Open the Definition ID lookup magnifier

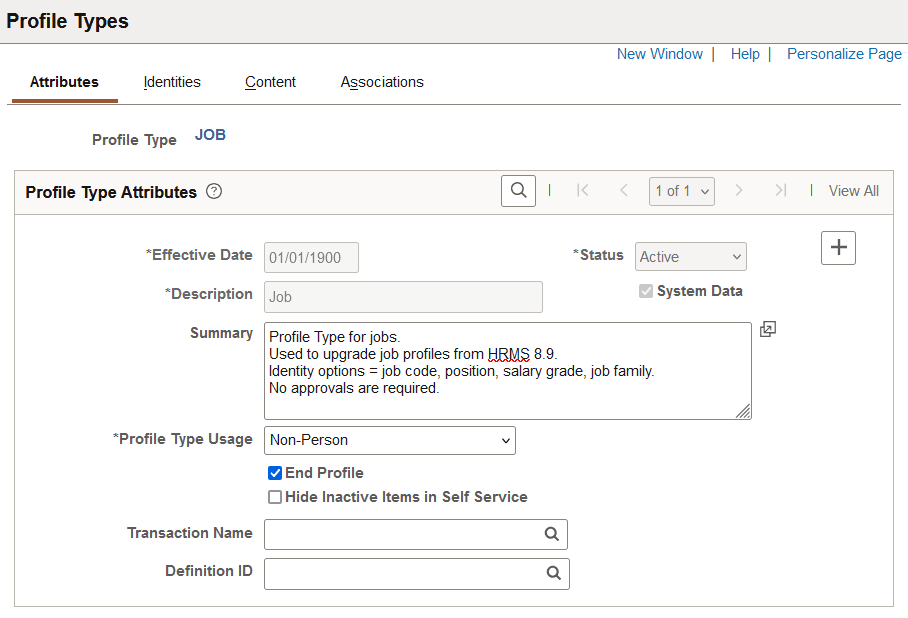tap(554, 573)
